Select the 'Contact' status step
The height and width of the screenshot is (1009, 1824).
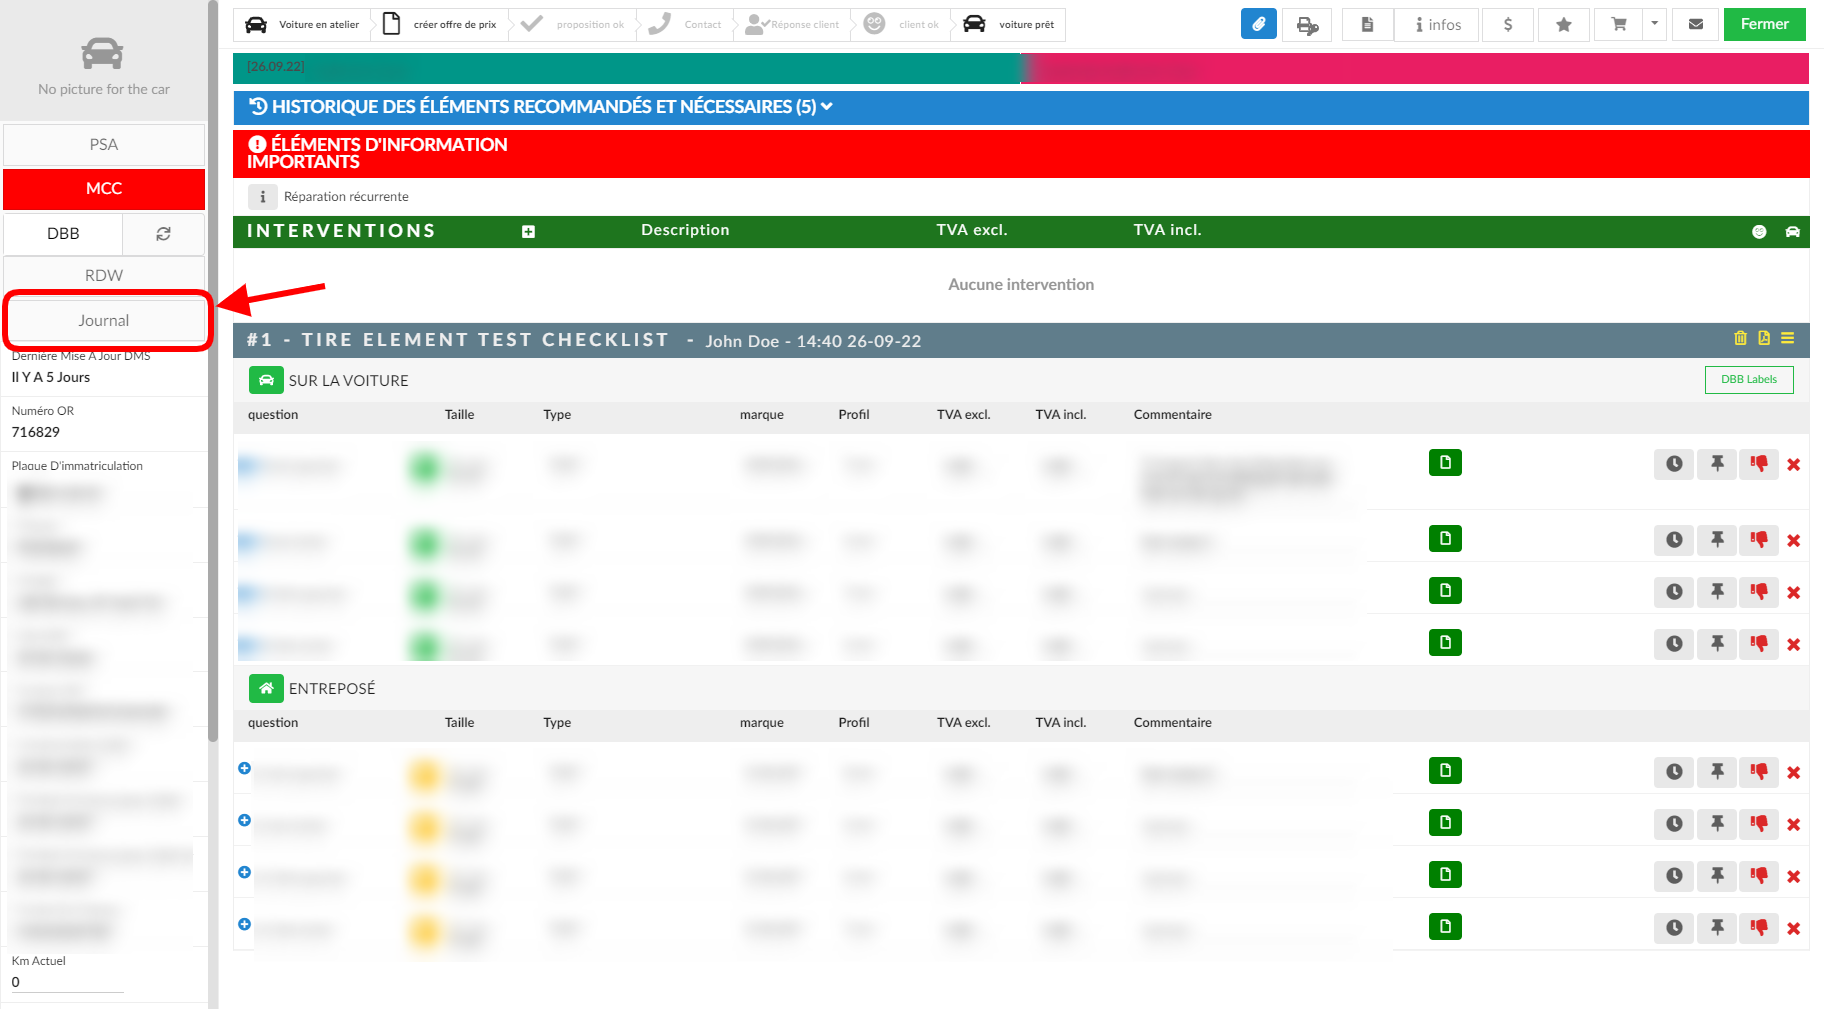point(685,24)
